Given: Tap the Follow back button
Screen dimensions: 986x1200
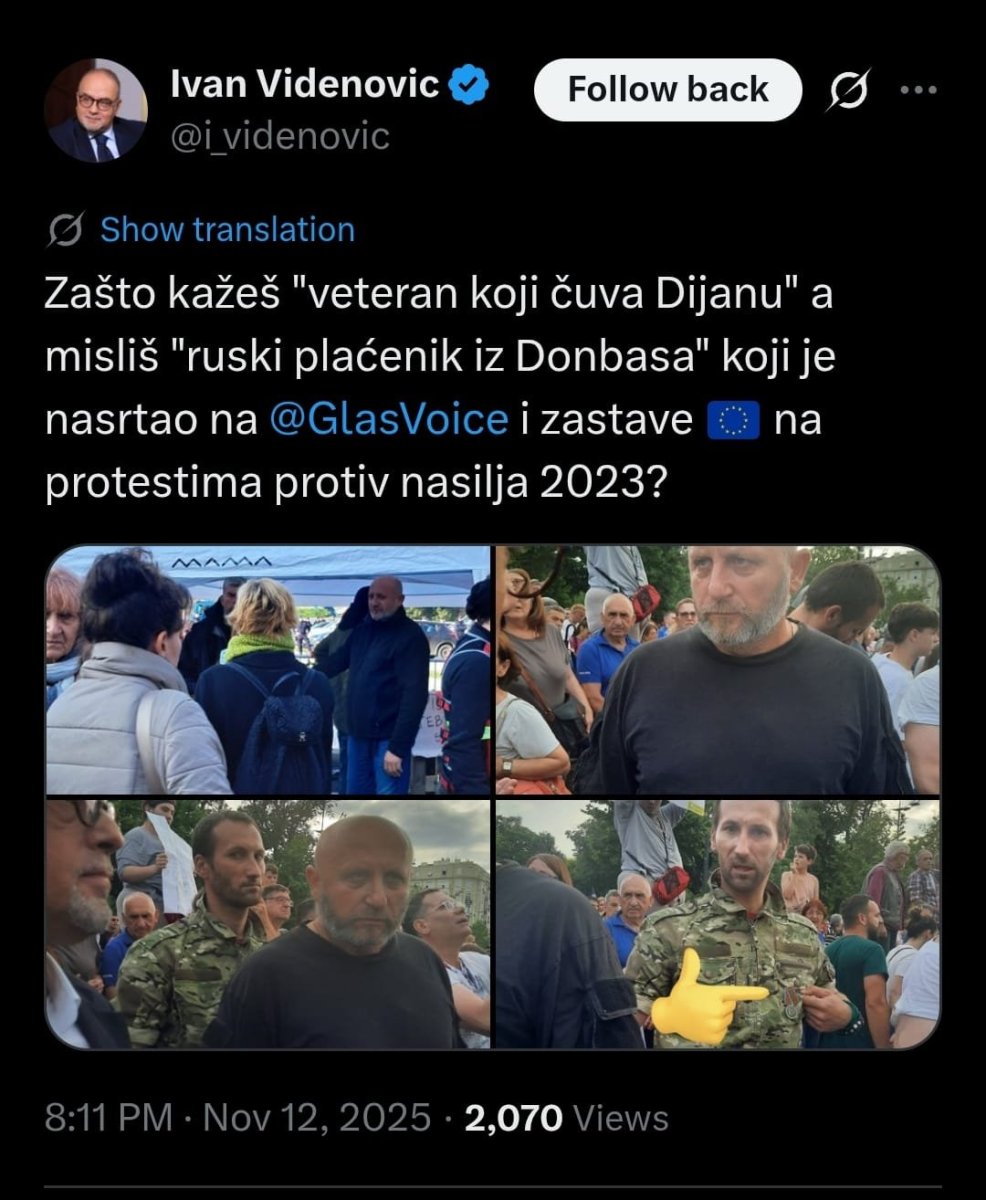Looking at the screenshot, I should tap(668, 90).
